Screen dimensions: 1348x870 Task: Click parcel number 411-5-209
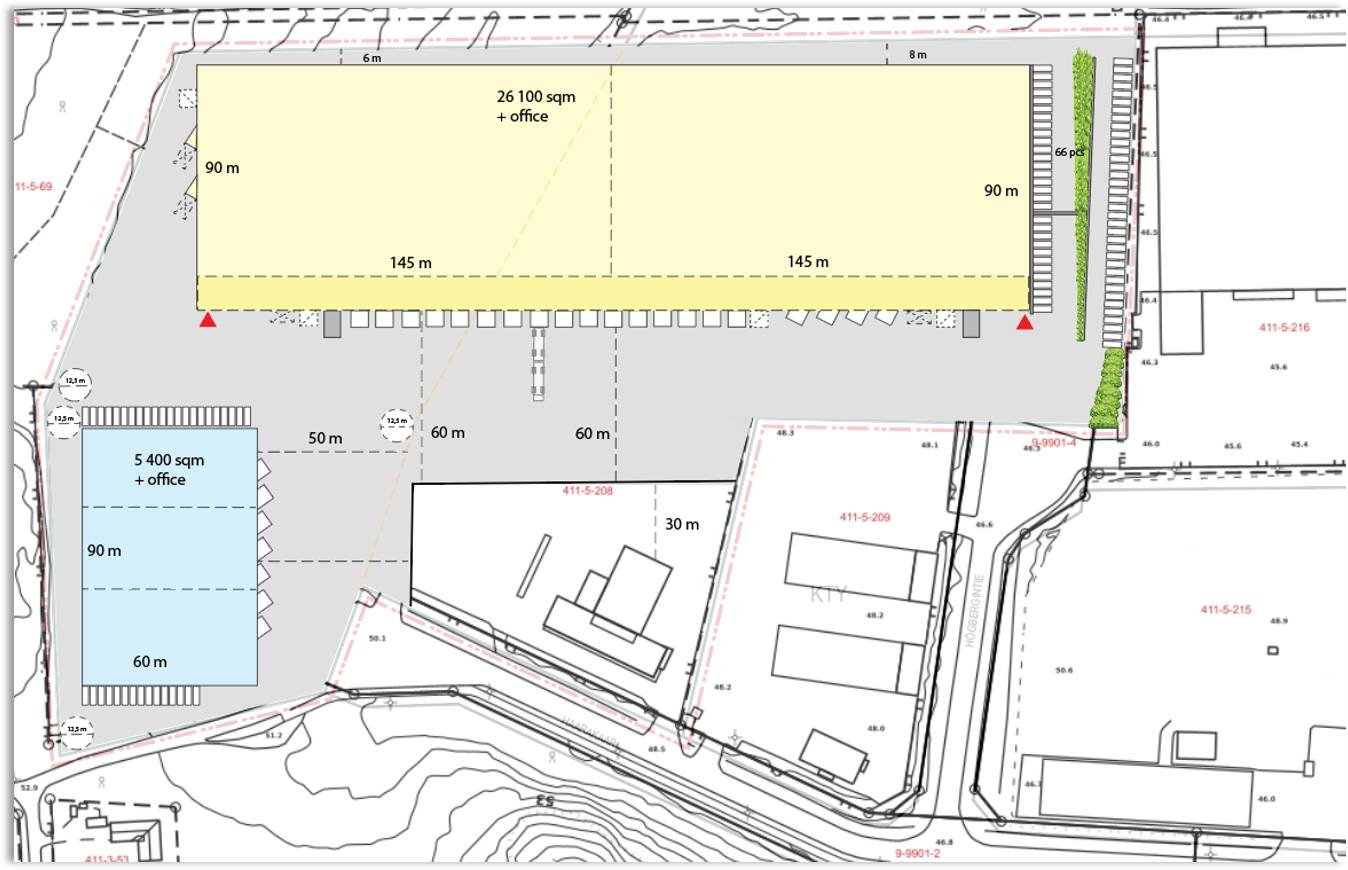coord(864,517)
